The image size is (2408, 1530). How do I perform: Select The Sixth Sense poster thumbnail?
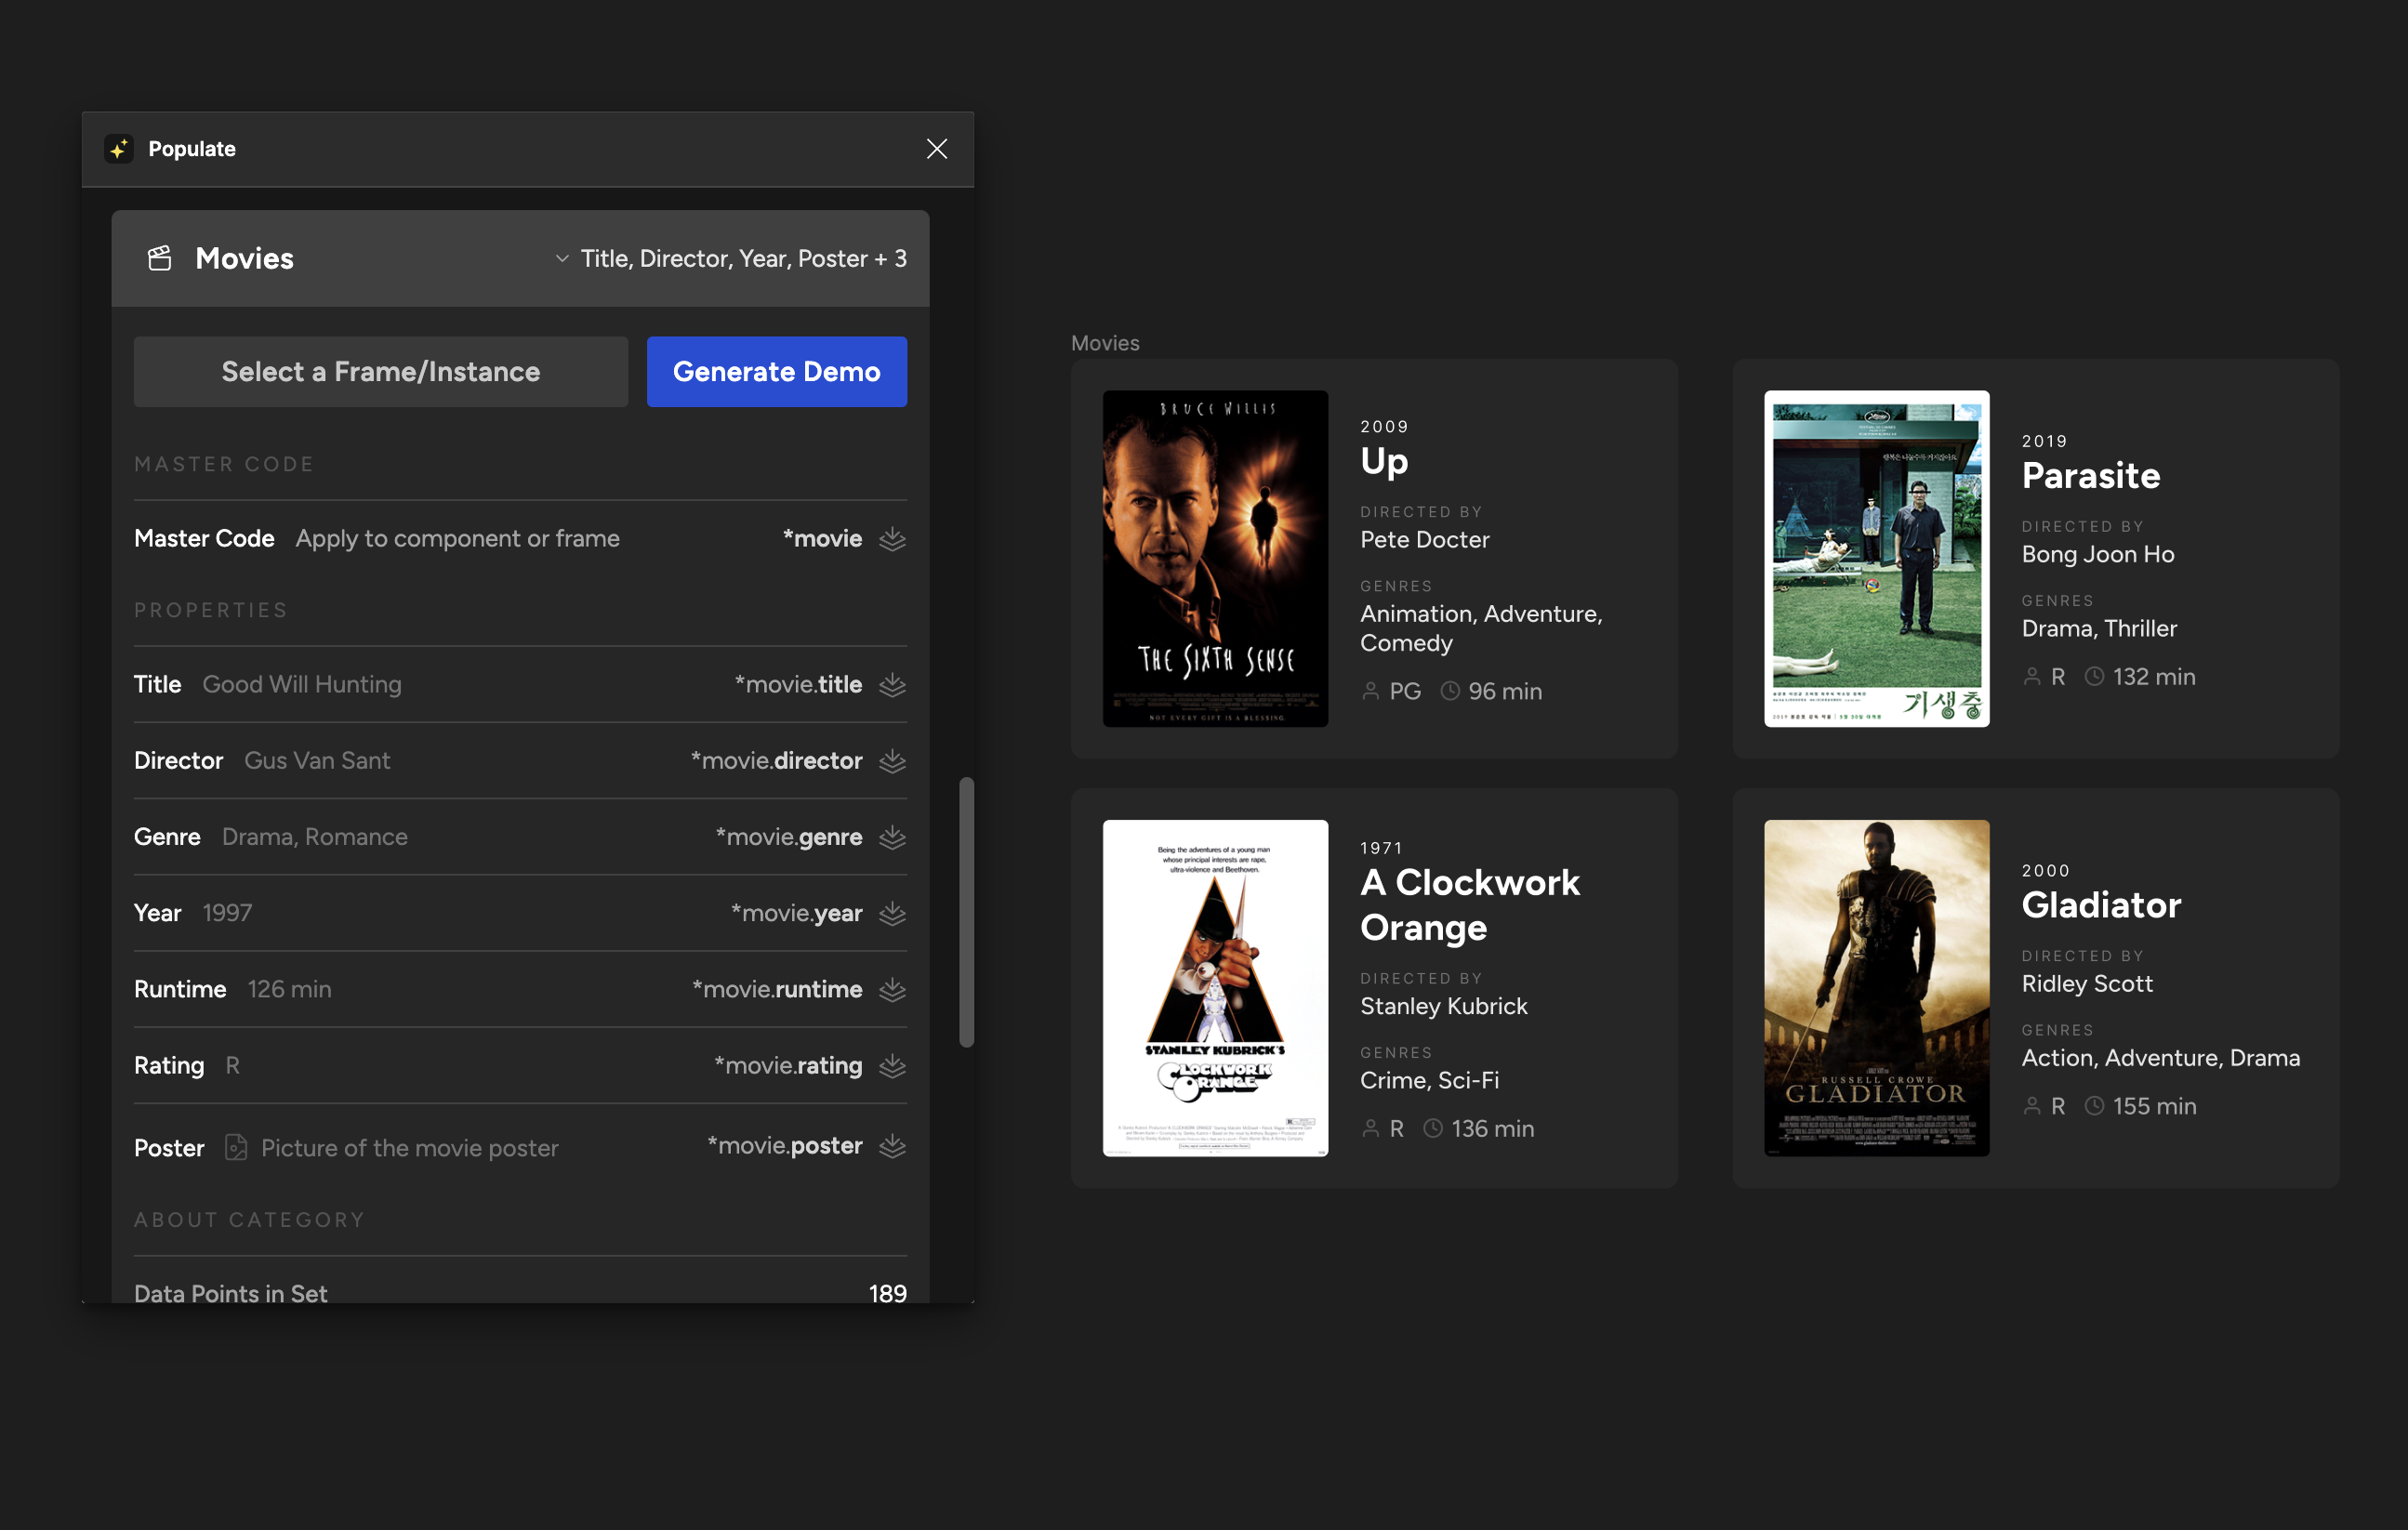tap(1215, 558)
